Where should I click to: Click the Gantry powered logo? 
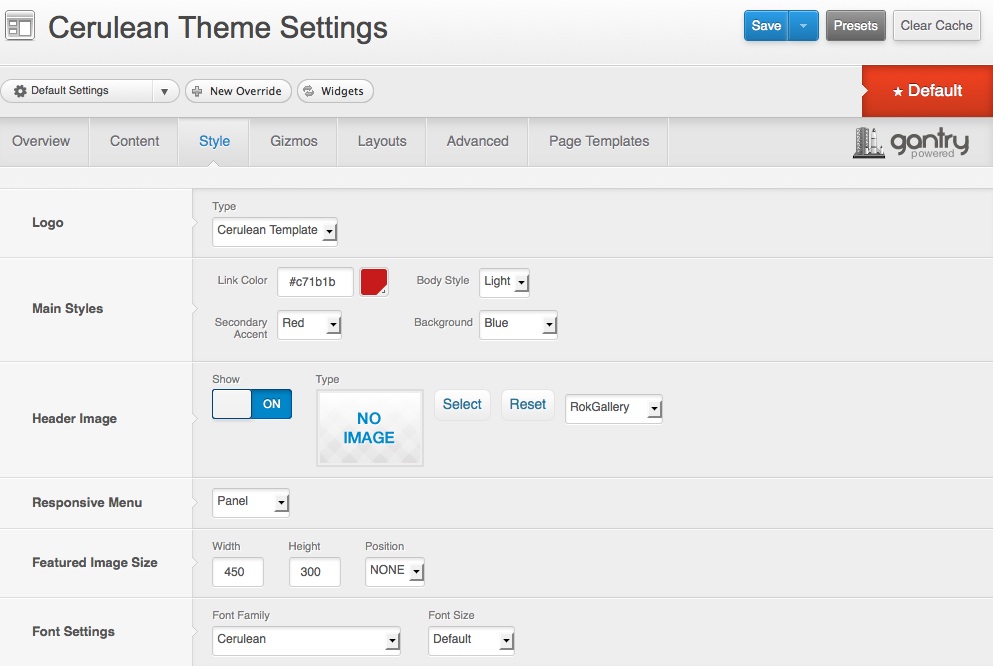pos(911,142)
